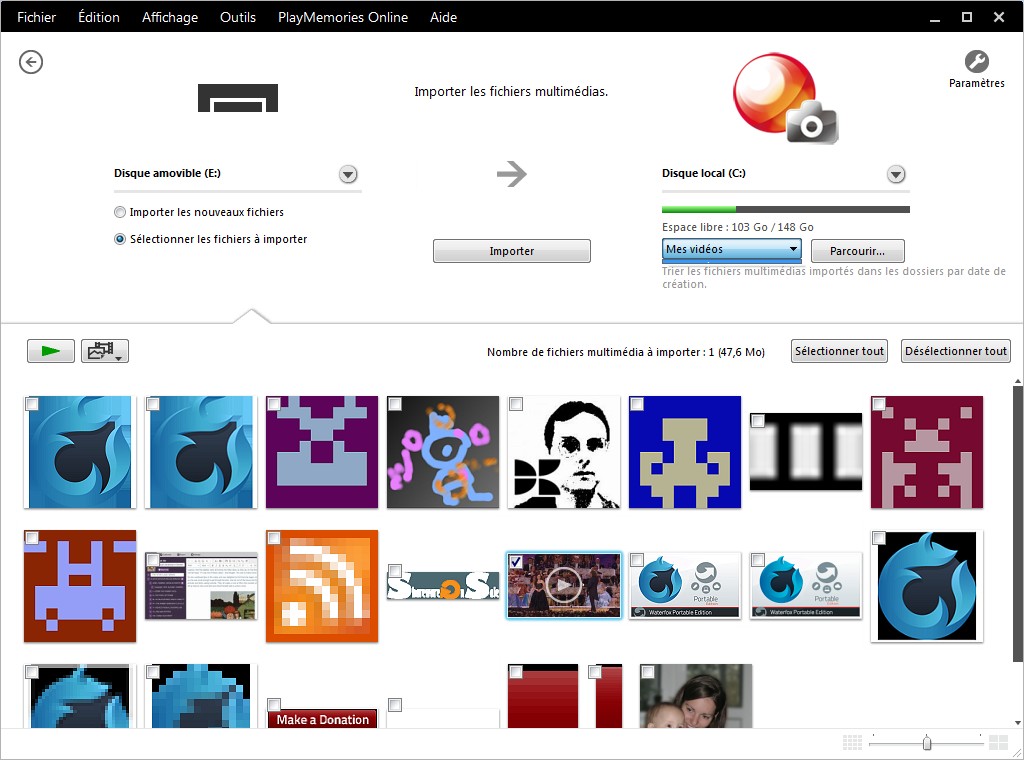Click Désélectionner tout button
1024x760 pixels.
tap(955, 351)
